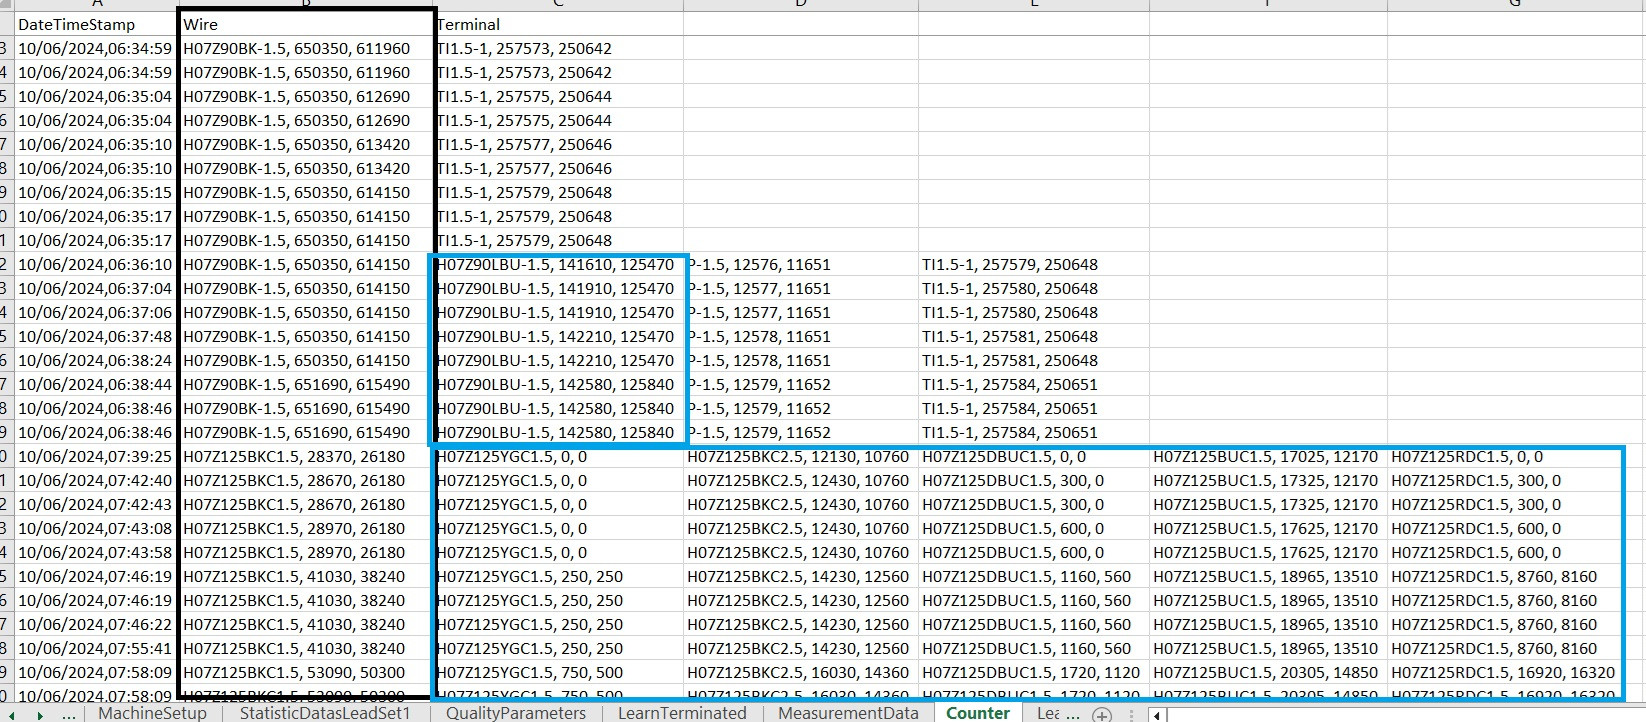Select the H07Z125BUC1.5, 17025, 12170 cell
1646x722 pixels.
pos(1267,457)
